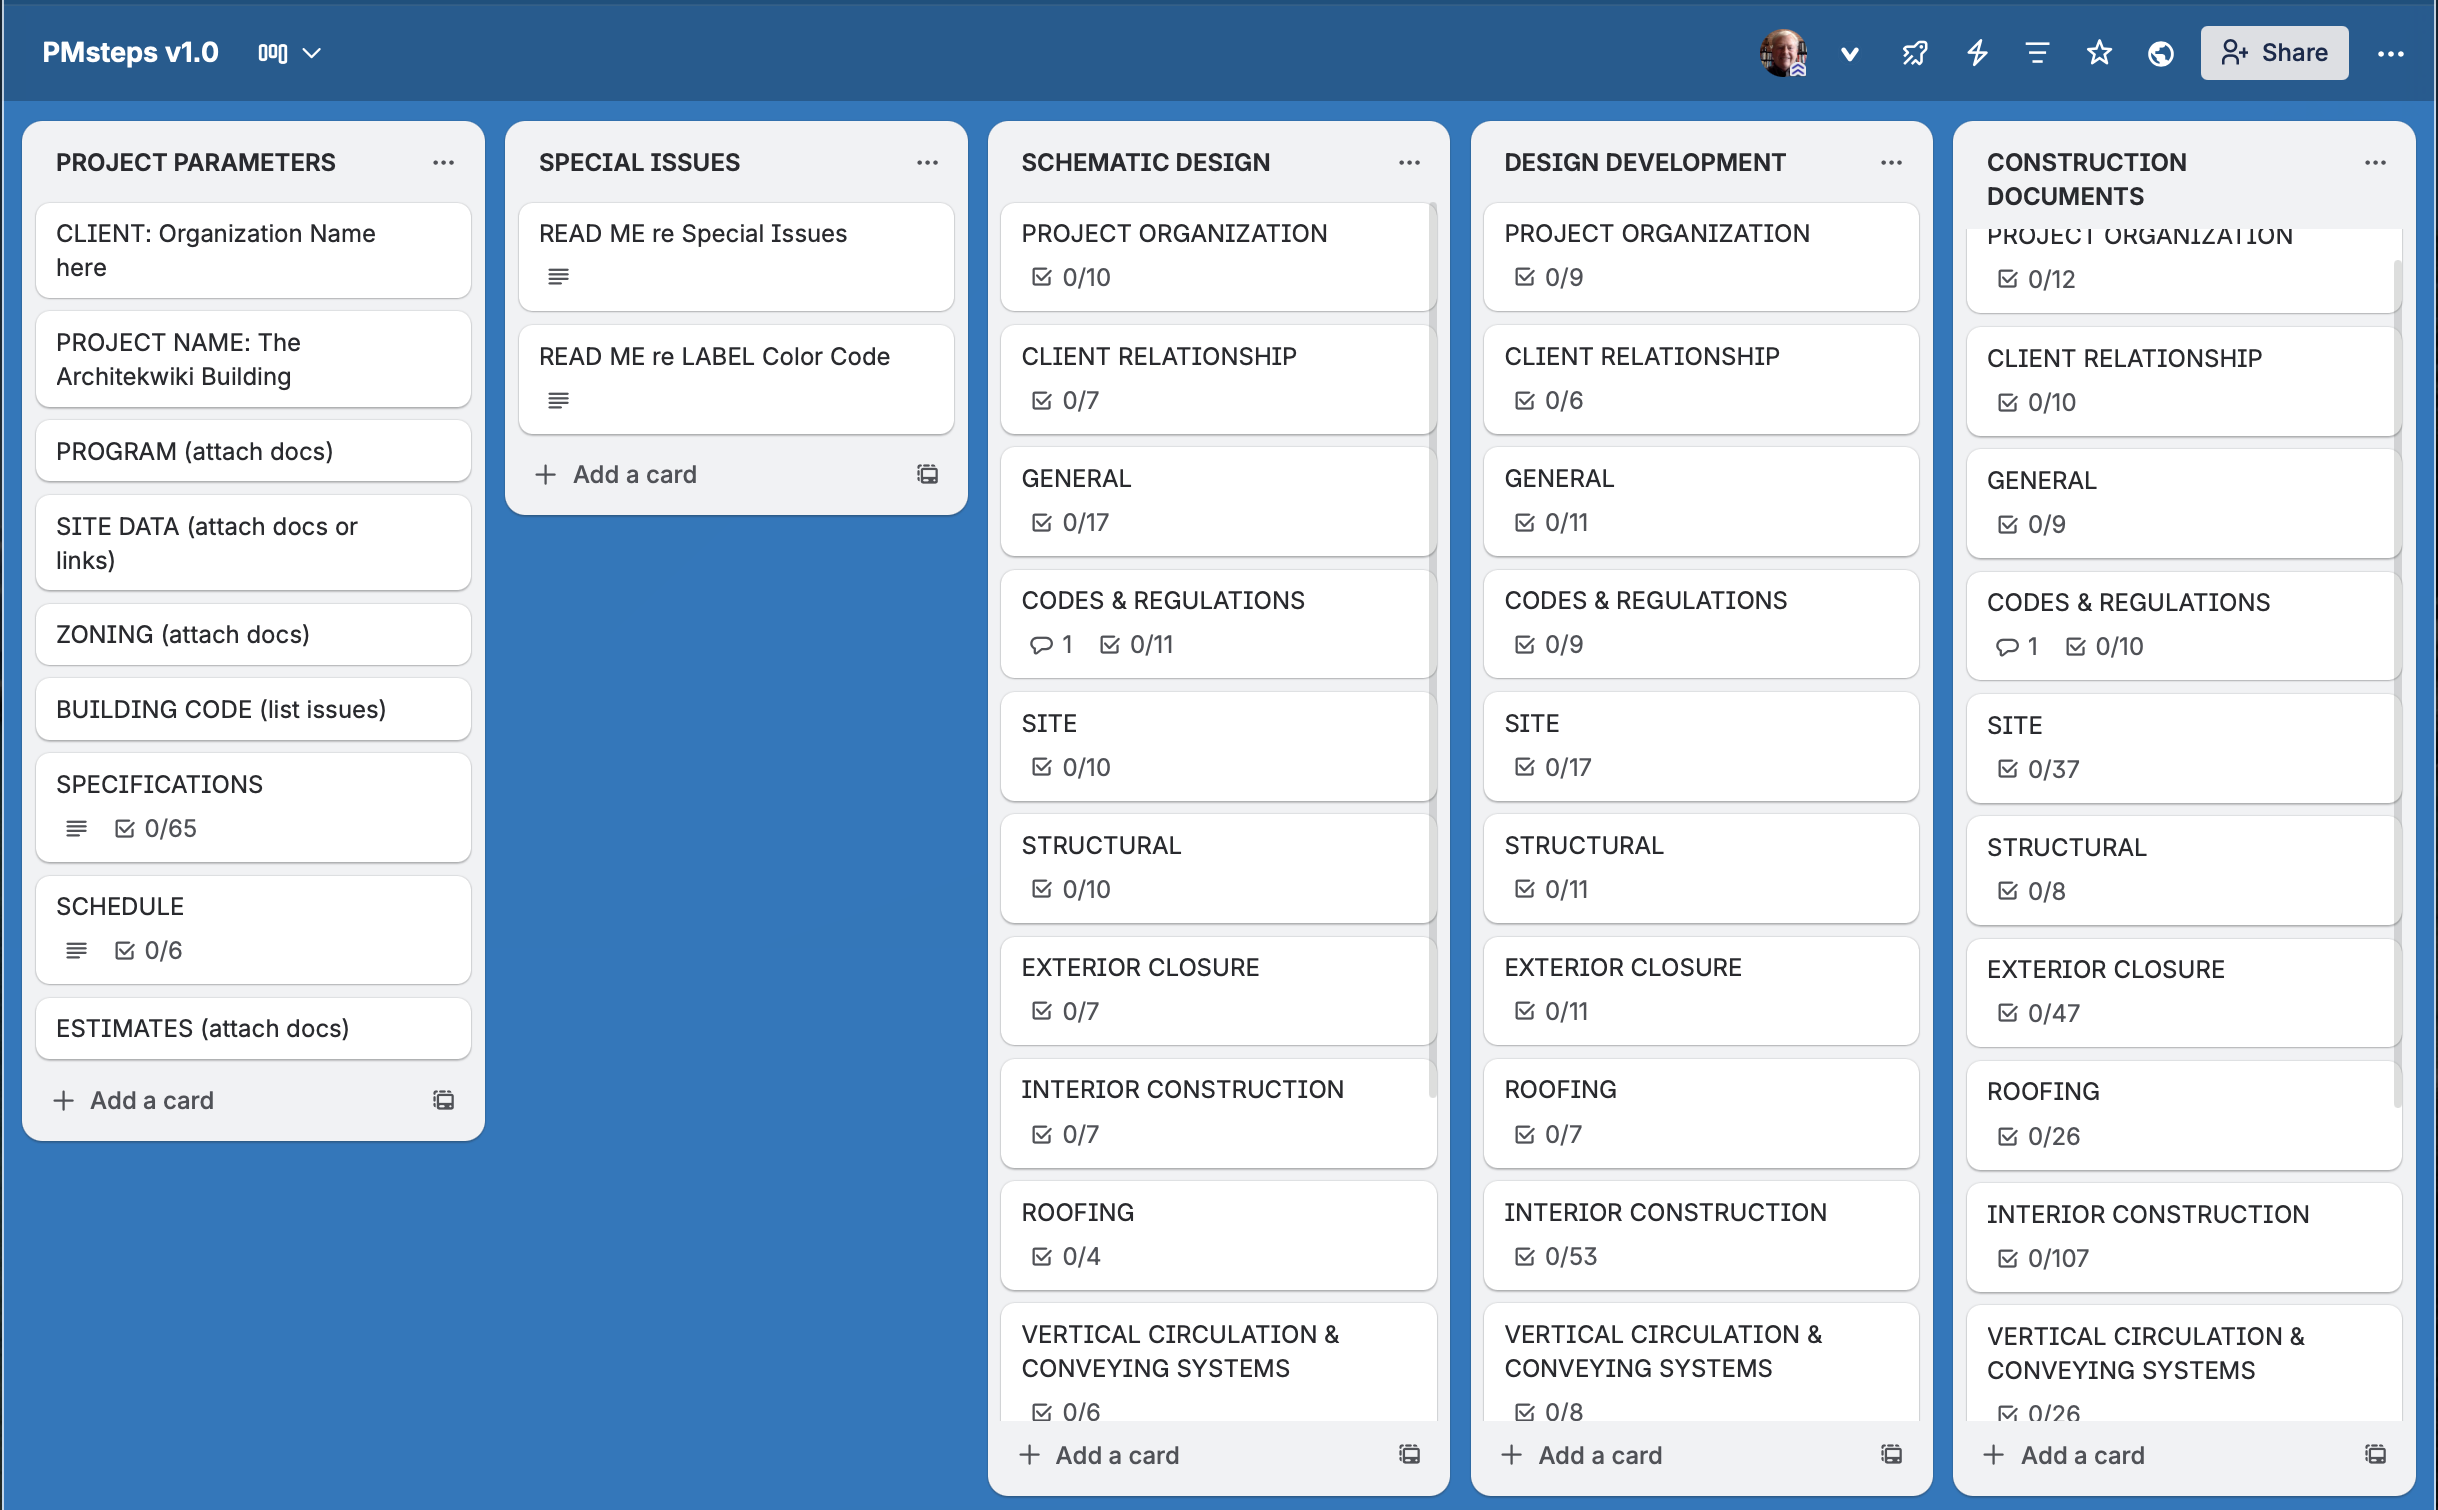
Task: Open the SPECIFICATIONS card with 0/65 checklist
Action: coord(253,806)
